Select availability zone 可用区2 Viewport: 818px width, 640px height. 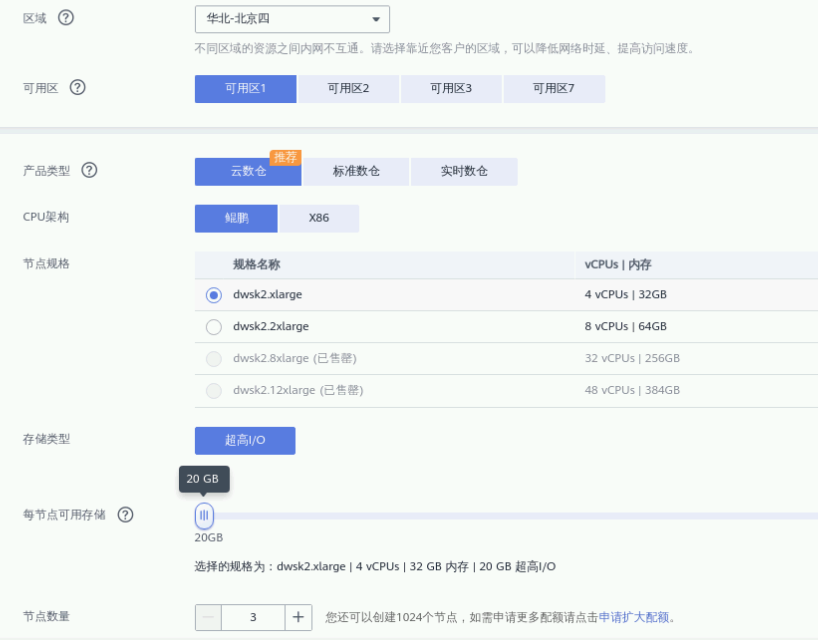coord(348,89)
